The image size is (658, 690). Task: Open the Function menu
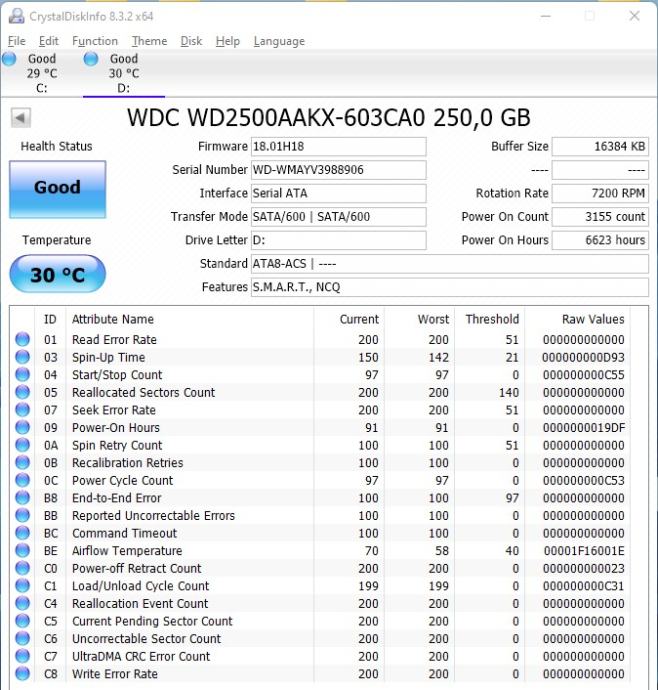coord(95,41)
